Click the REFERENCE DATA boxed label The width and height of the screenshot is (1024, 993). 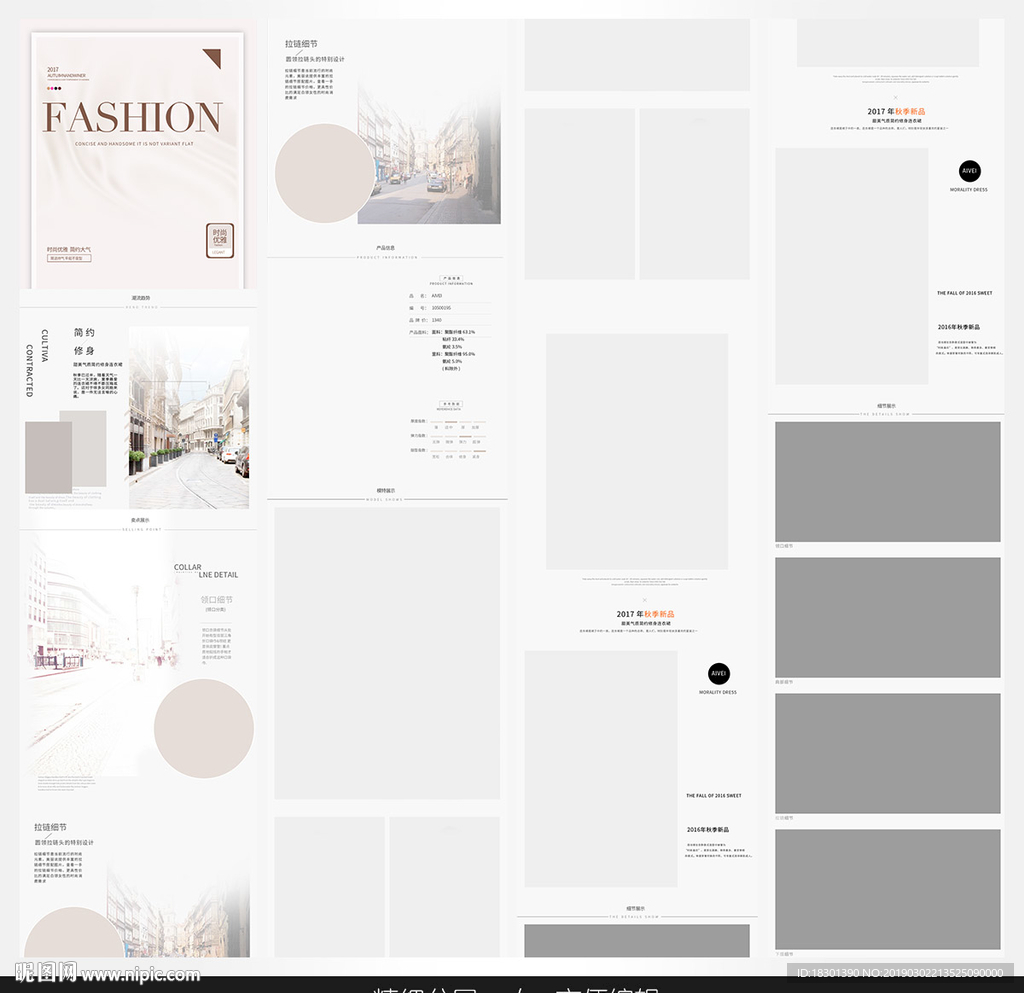pos(451,405)
